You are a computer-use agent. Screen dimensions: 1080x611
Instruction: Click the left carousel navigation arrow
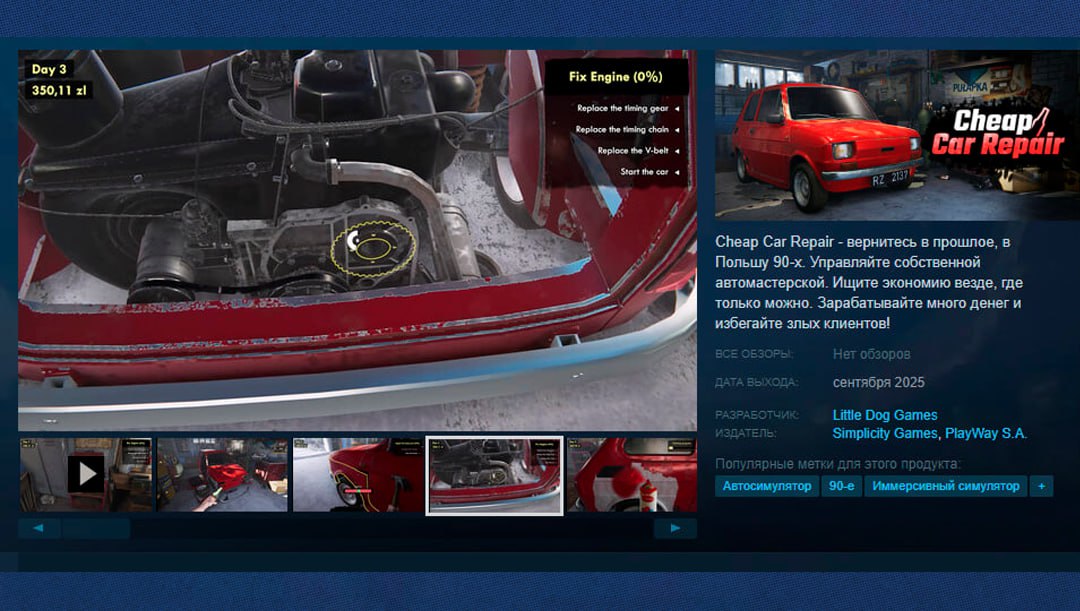tap(39, 526)
